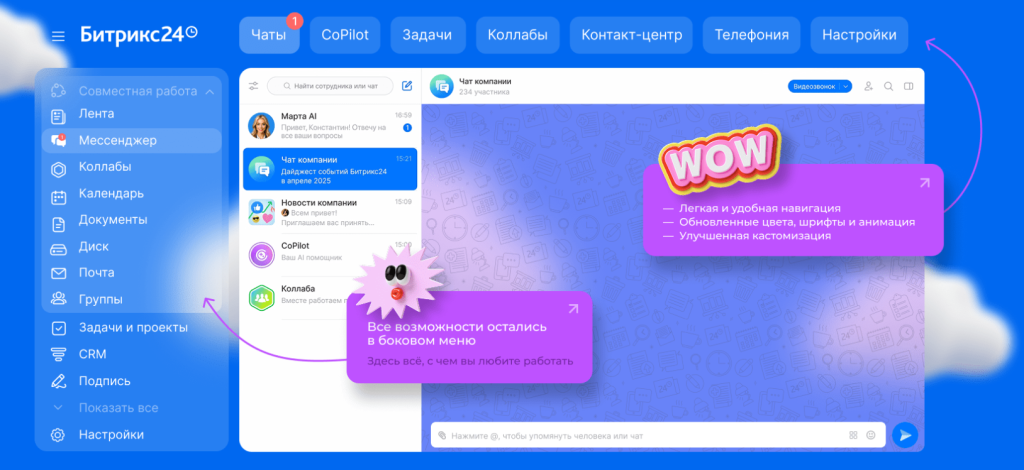This screenshot has width=1024, height=470.
Task: Click the Лента menu label
Action: point(97,114)
